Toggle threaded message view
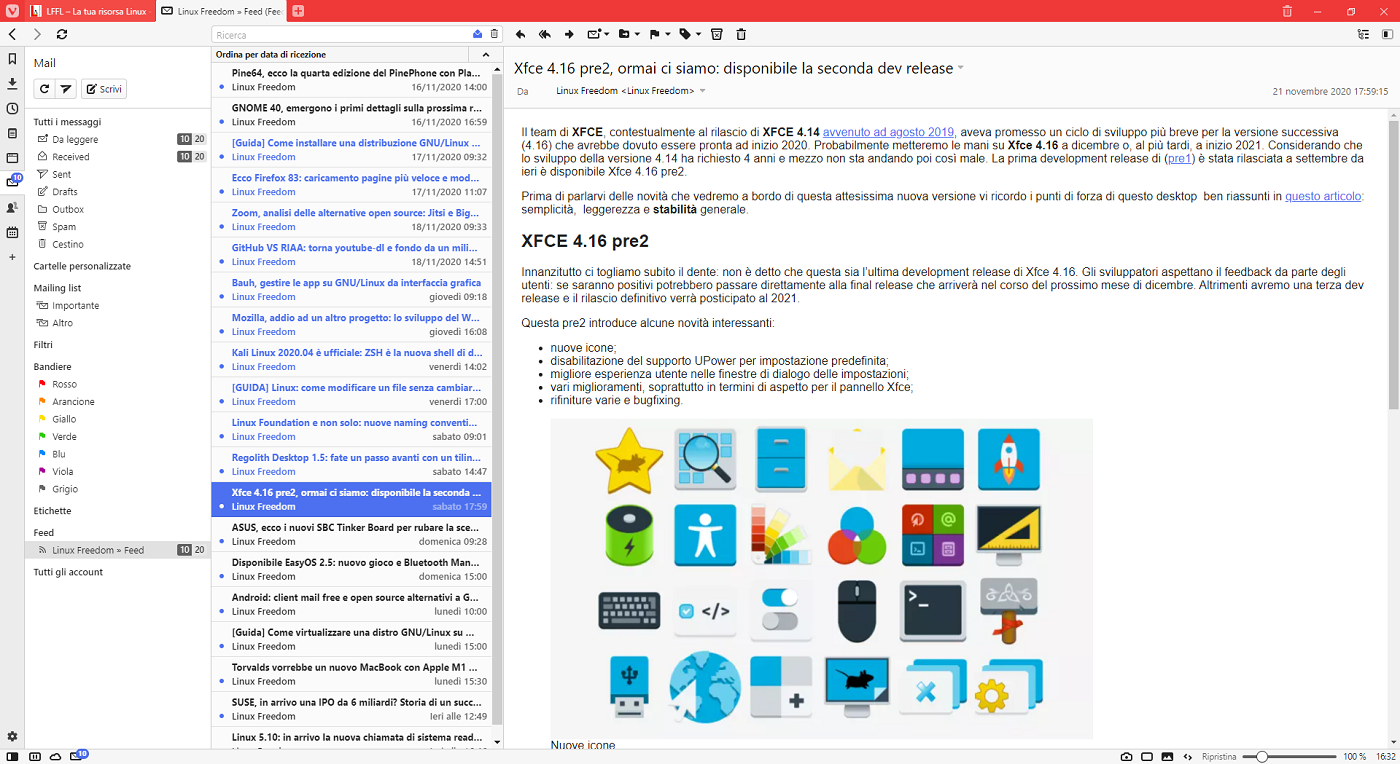The width and height of the screenshot is (1400, 764). tap(1363, 34)
